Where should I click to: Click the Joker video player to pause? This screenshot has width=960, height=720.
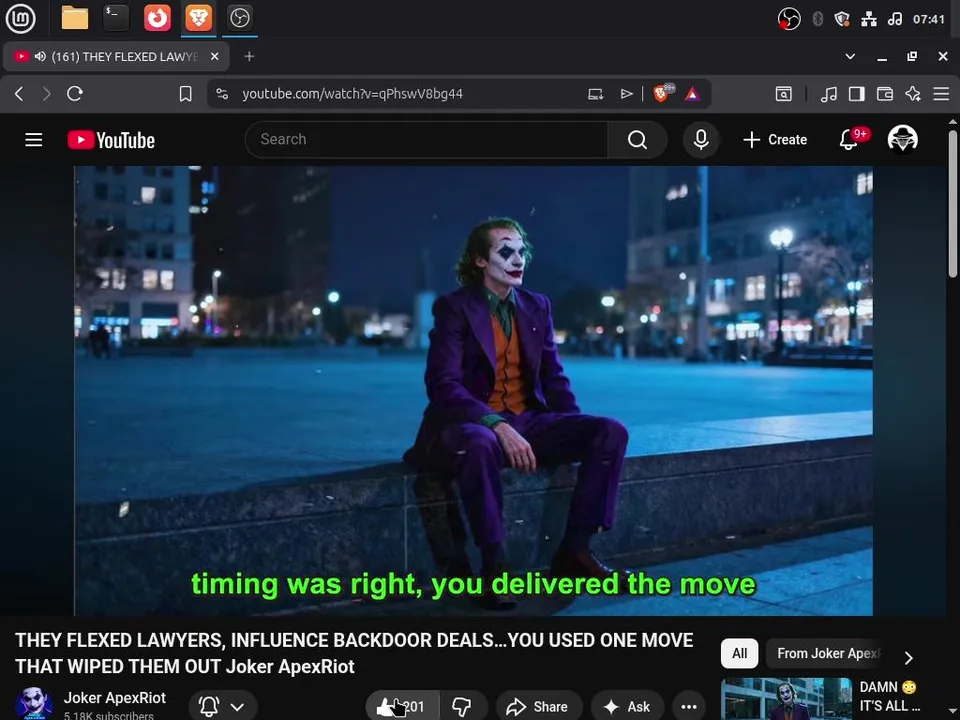coord(473,391)
